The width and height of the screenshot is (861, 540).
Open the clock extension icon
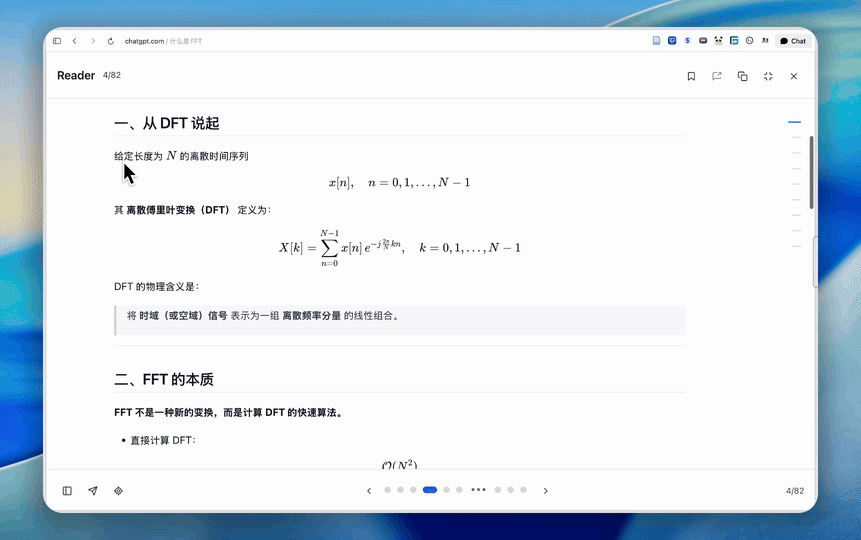coord(750,41)
